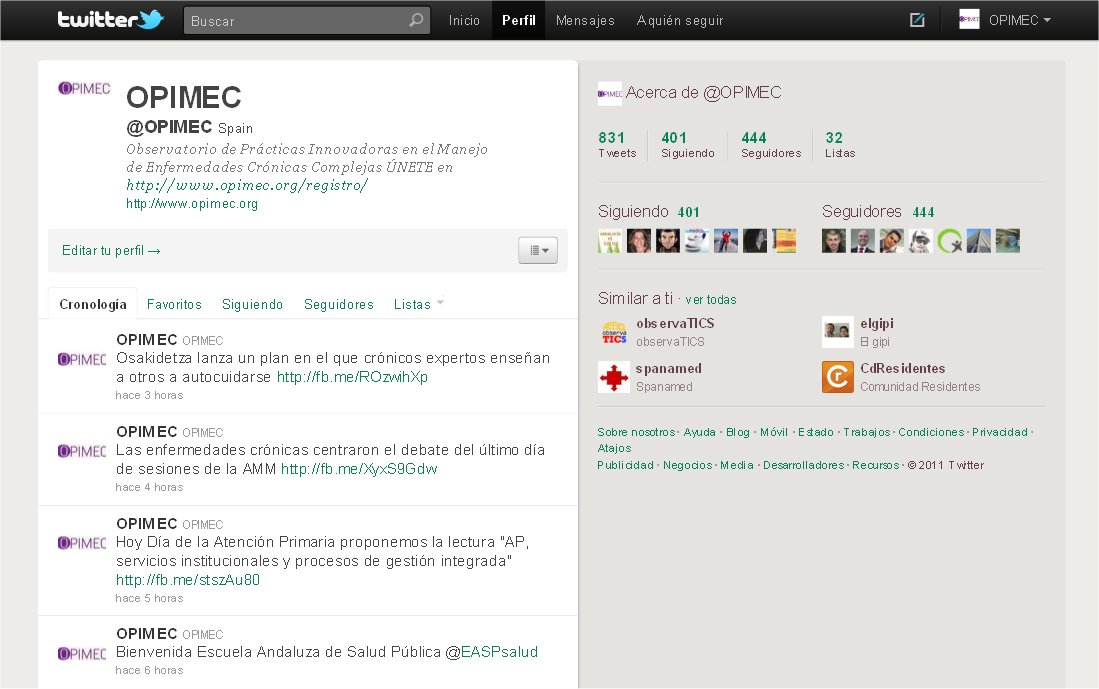Click first avatar in Seguidores row
This screenshot has width=1099, height=689.
(x=834, y=240)
